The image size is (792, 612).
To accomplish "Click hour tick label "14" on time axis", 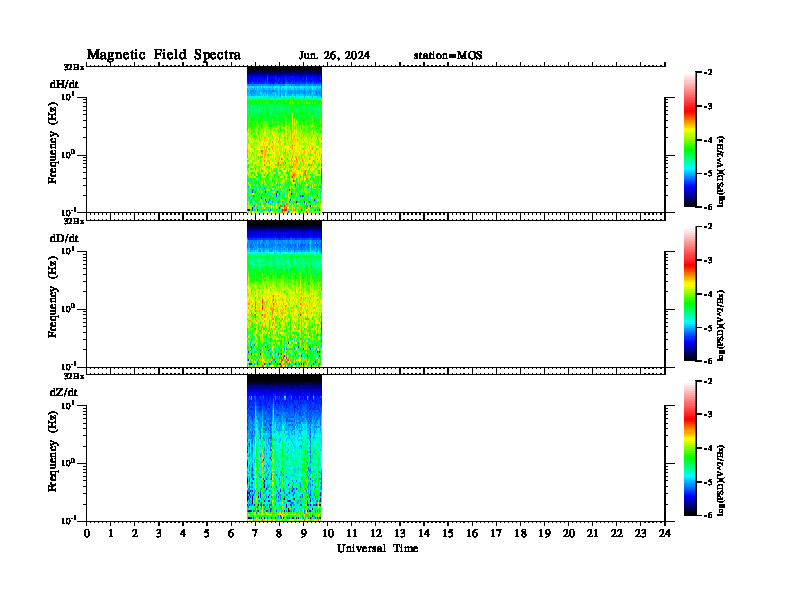I will (x=424, y=533).
